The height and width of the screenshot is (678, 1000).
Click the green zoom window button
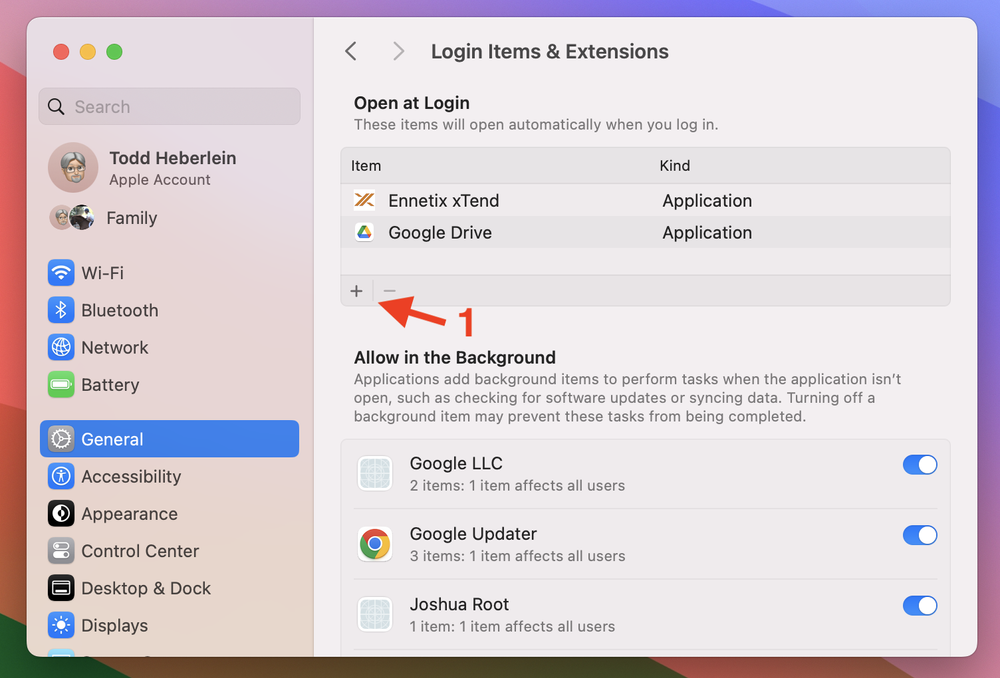[115, 52]
